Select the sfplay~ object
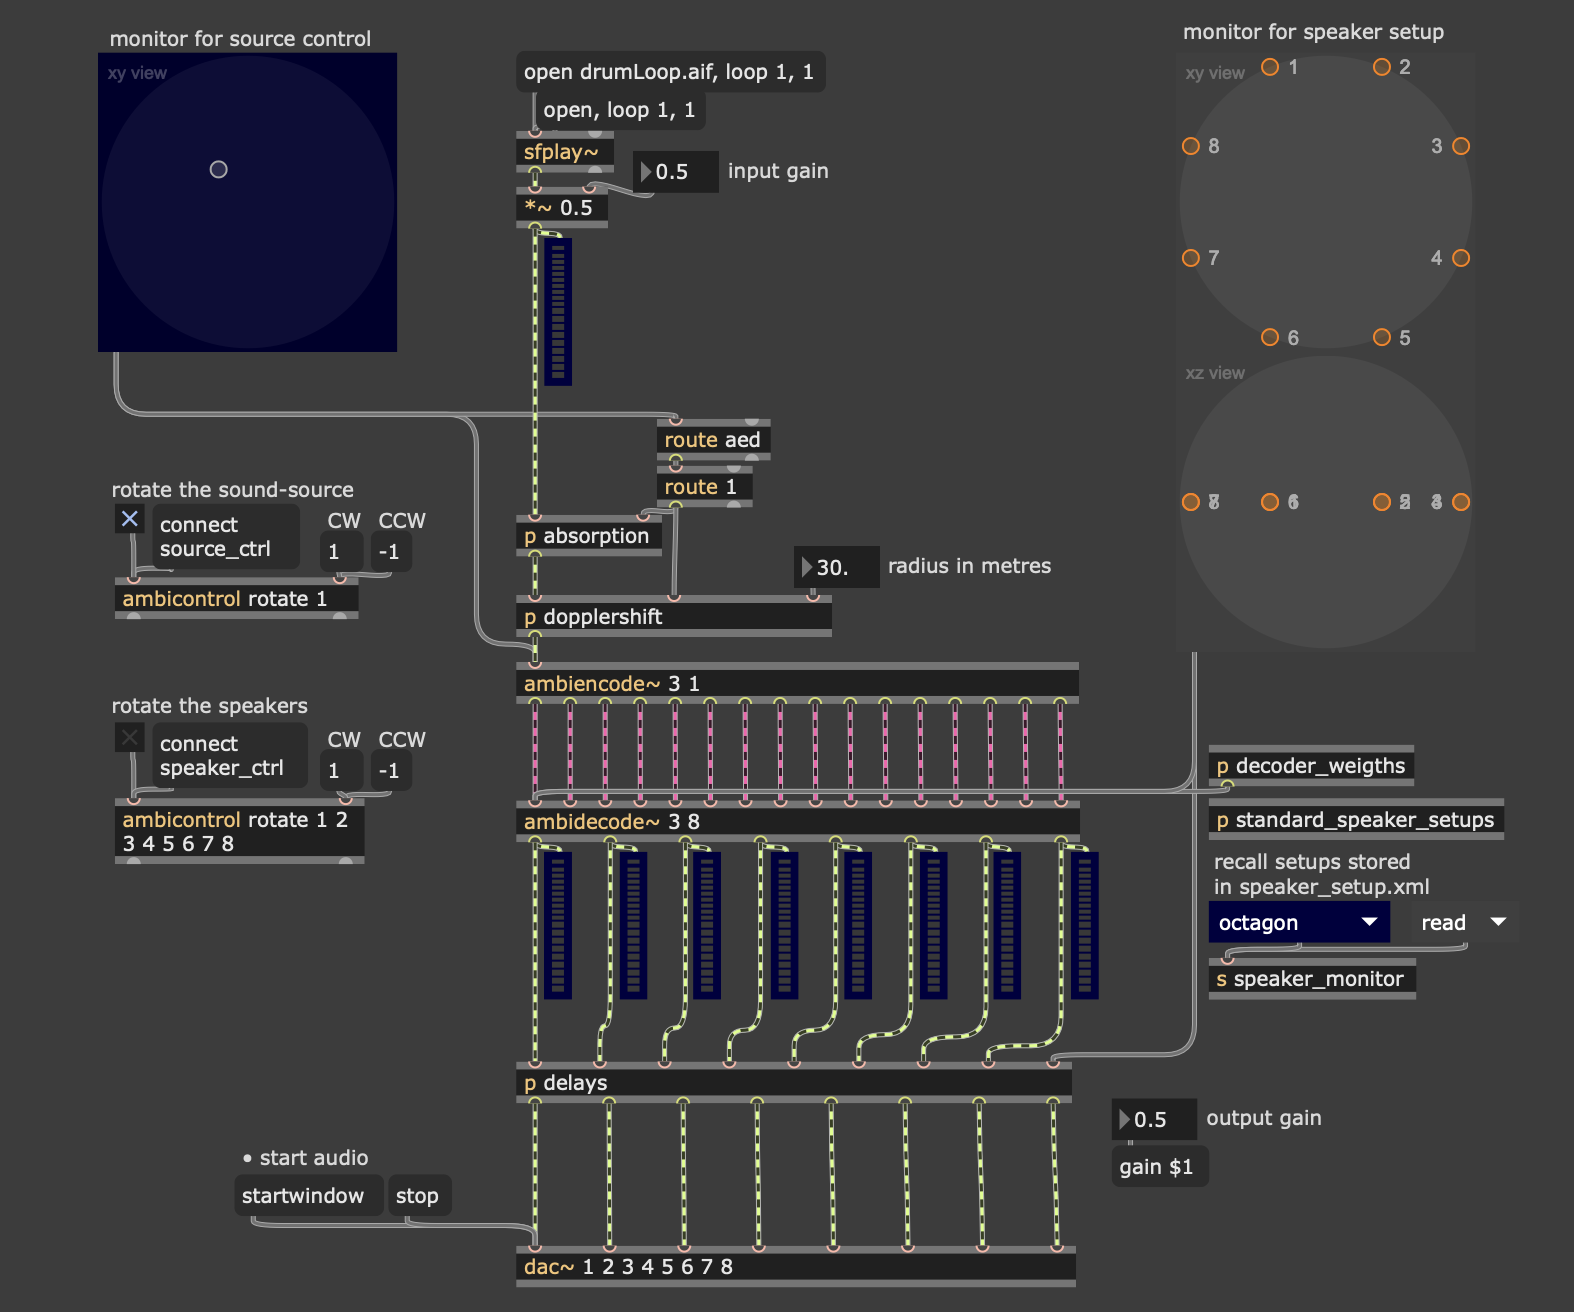 [x=565, y=152]
